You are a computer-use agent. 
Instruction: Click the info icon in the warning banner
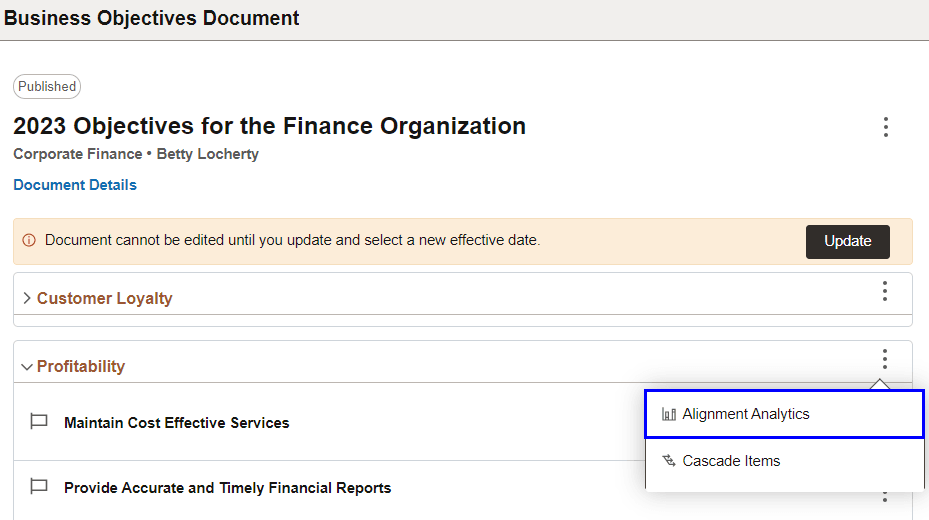click(29, 241)
